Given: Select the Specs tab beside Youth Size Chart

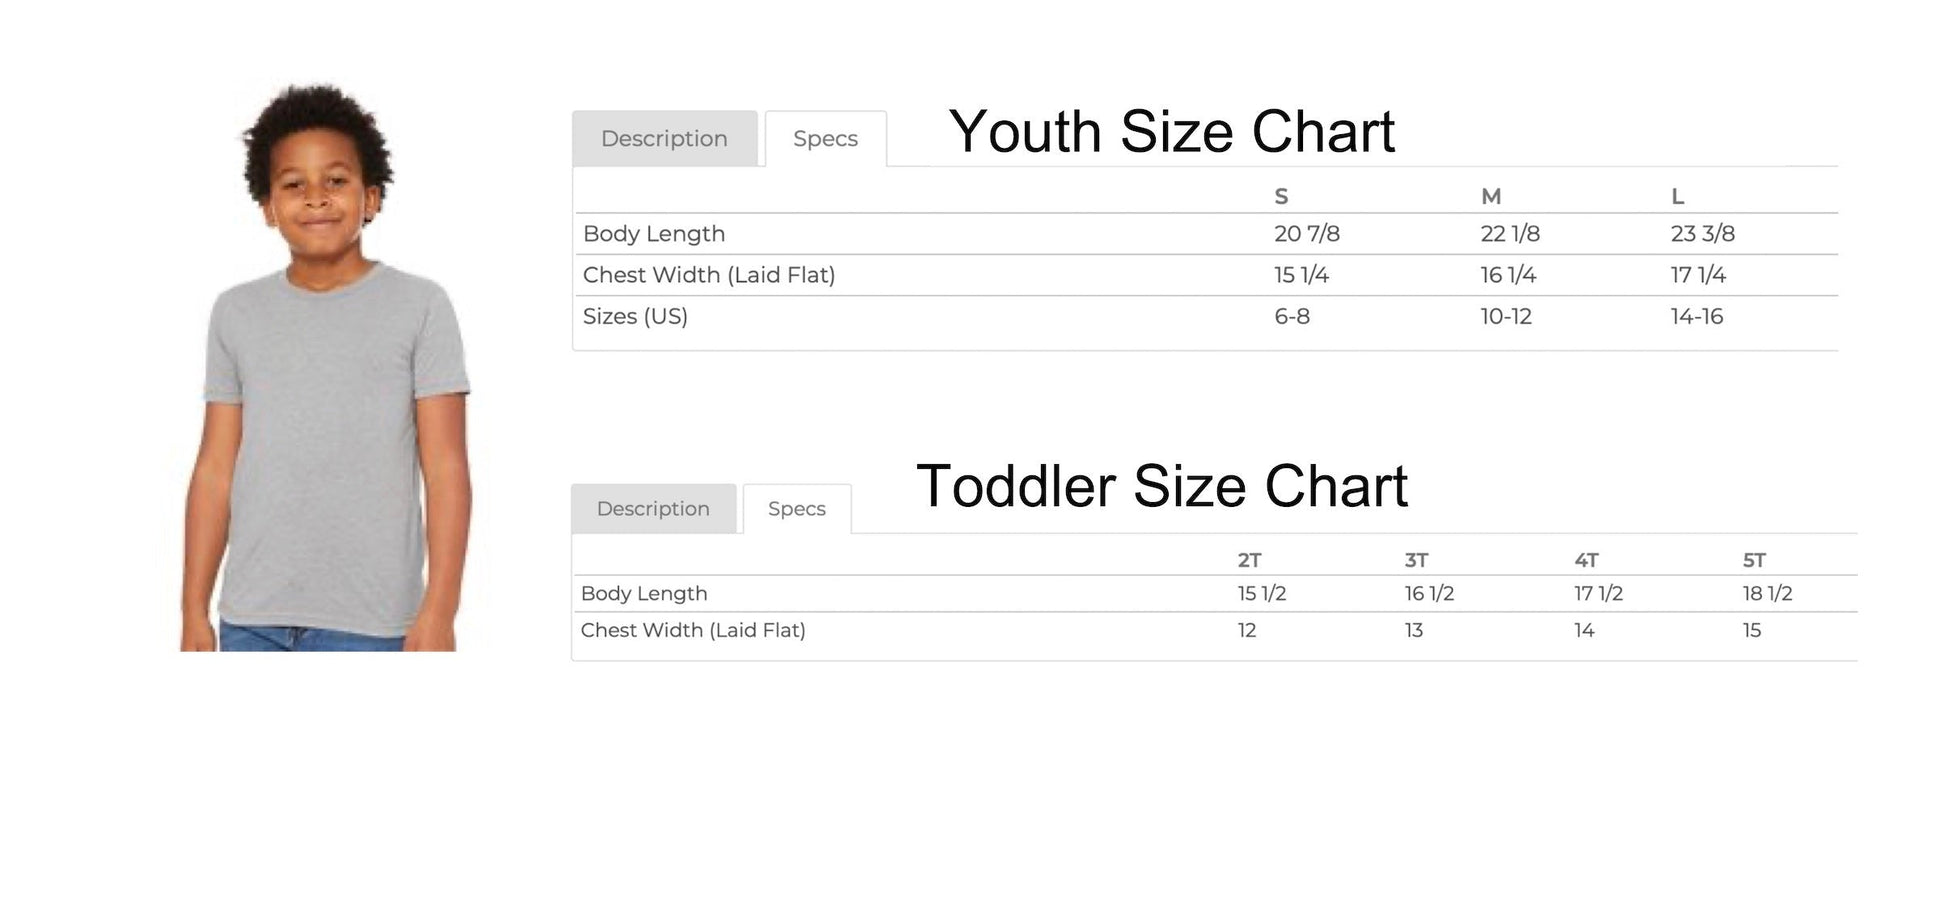Looking at the screenshot, I should (825, 139).
